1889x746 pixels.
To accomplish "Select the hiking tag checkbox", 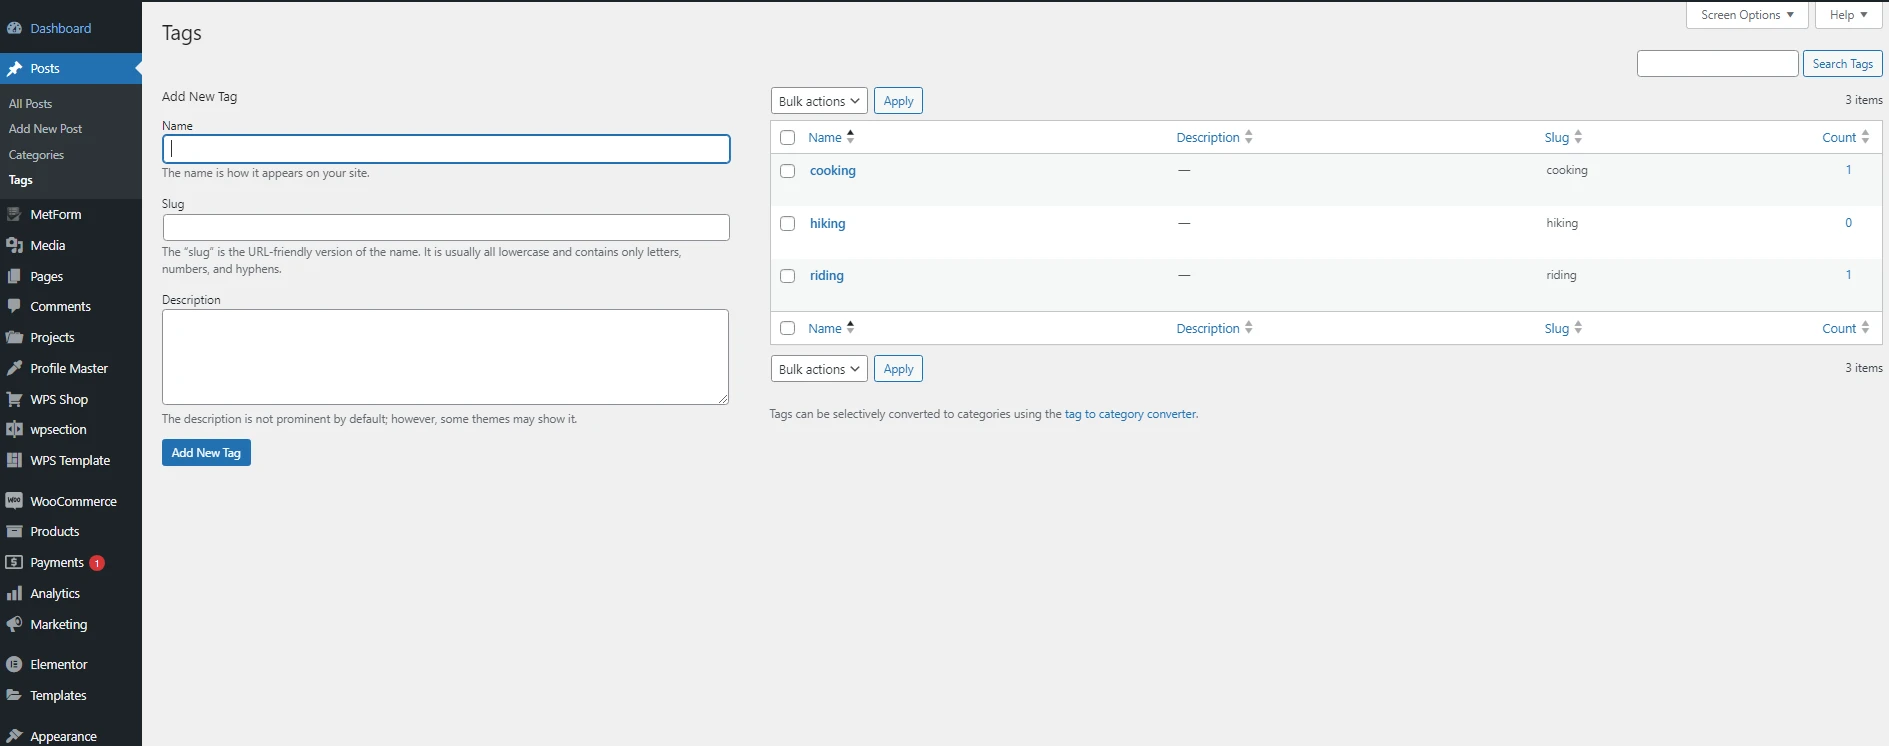I will coord(788,224).
